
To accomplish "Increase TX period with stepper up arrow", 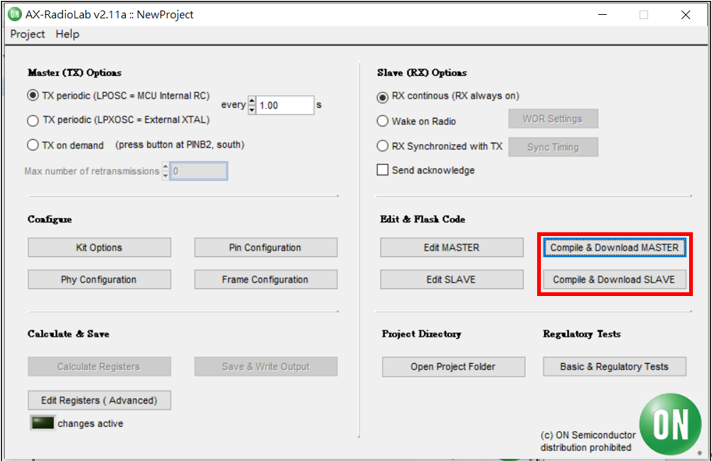I will click(252, 100).
